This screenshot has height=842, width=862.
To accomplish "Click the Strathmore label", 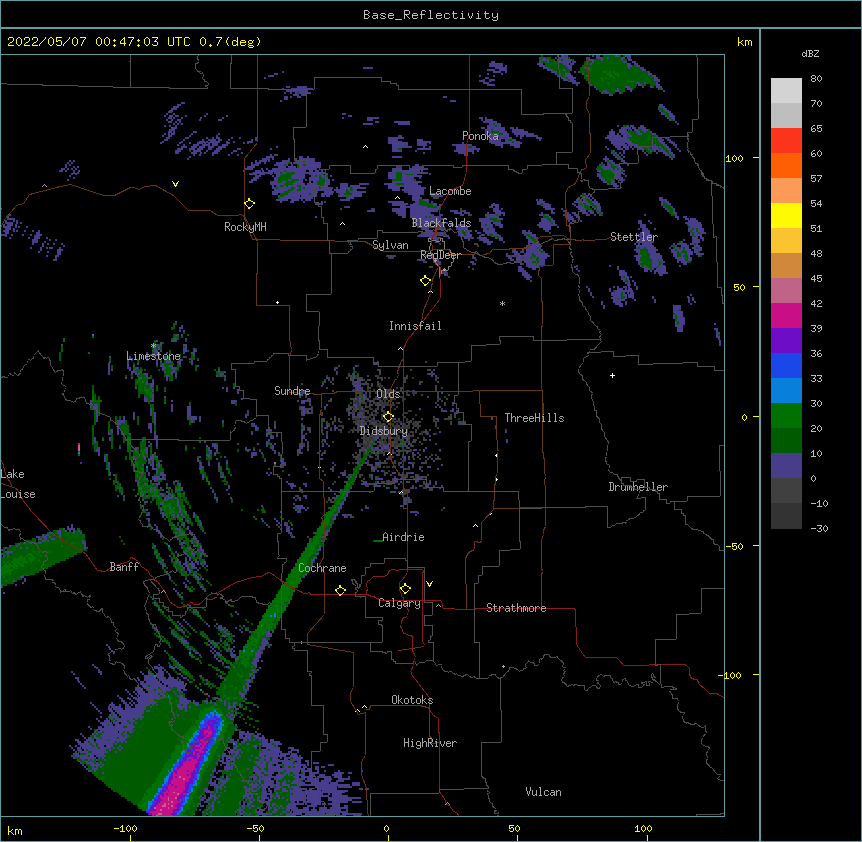I will (x=516, y=608).
